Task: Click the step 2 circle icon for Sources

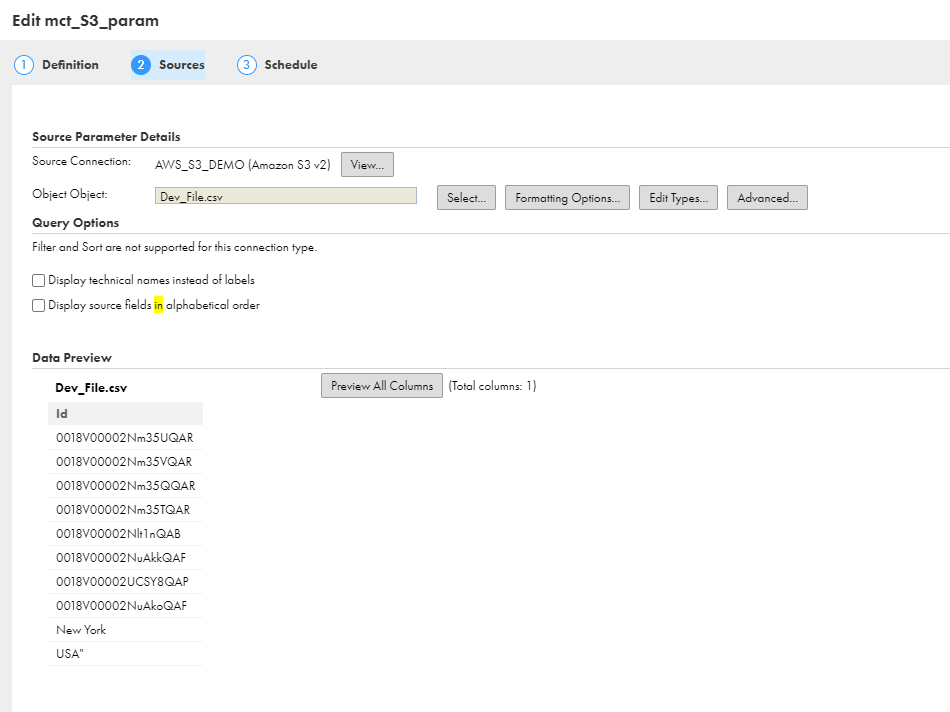Action: pos(141,65)
